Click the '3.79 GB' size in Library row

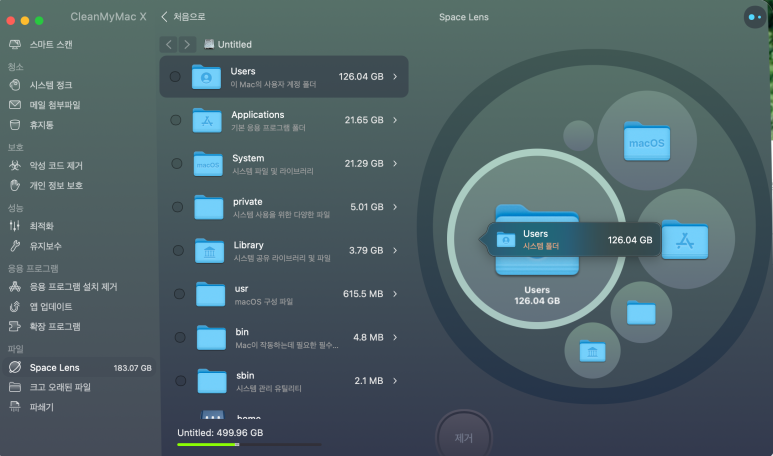[366, 250]
